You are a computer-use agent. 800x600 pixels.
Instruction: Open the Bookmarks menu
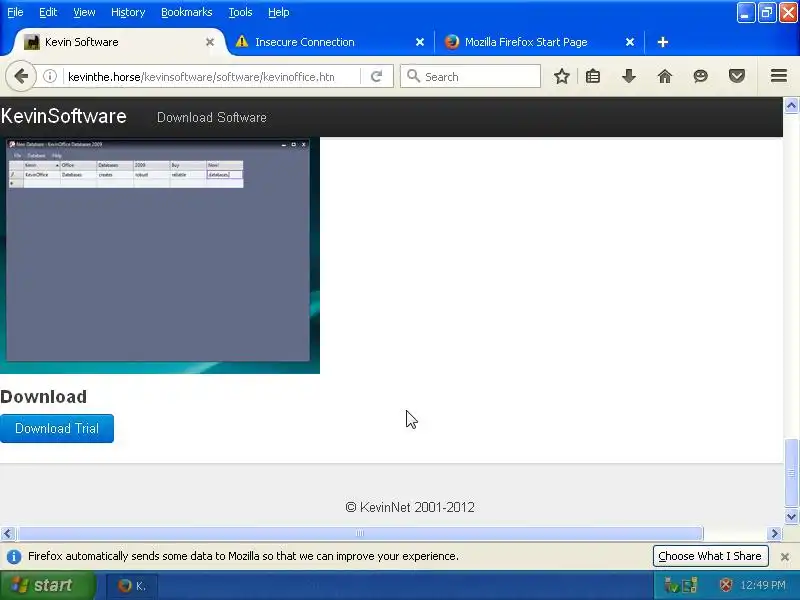(x=187, y=12)
